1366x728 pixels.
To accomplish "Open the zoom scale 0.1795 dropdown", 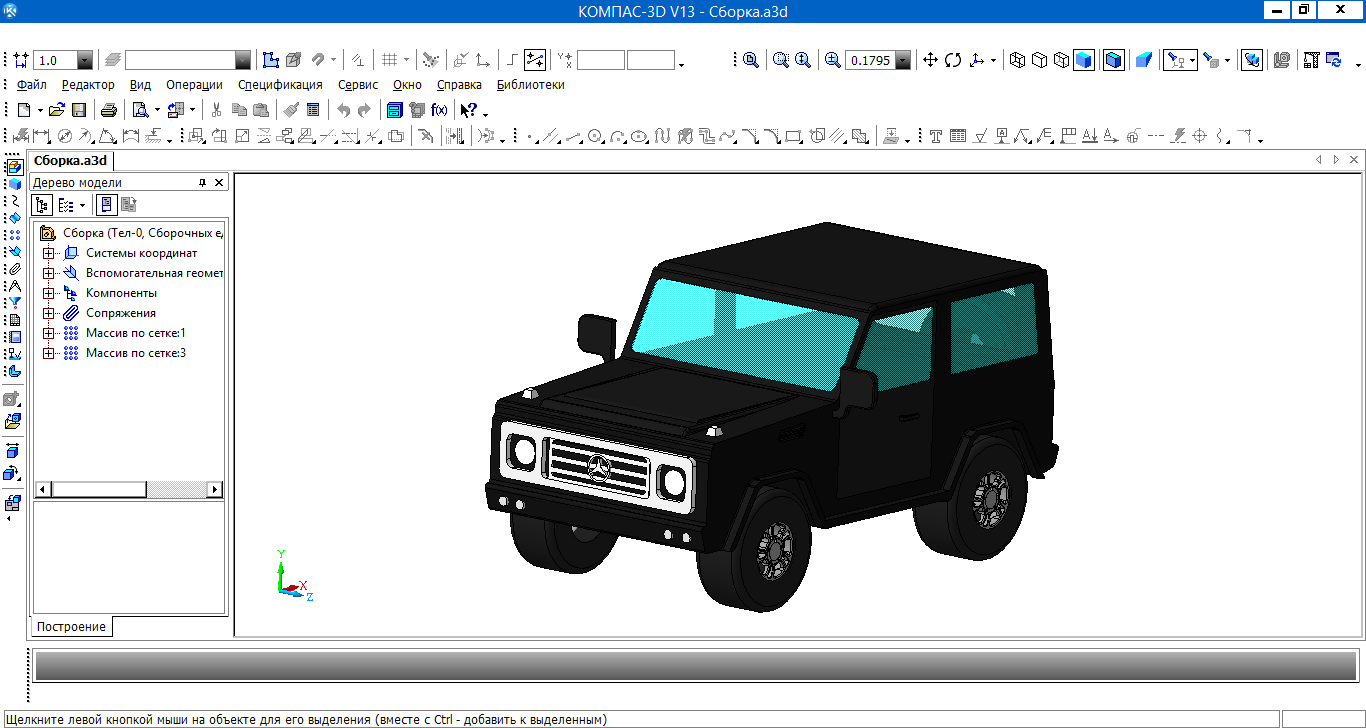I will pos(903,60).
